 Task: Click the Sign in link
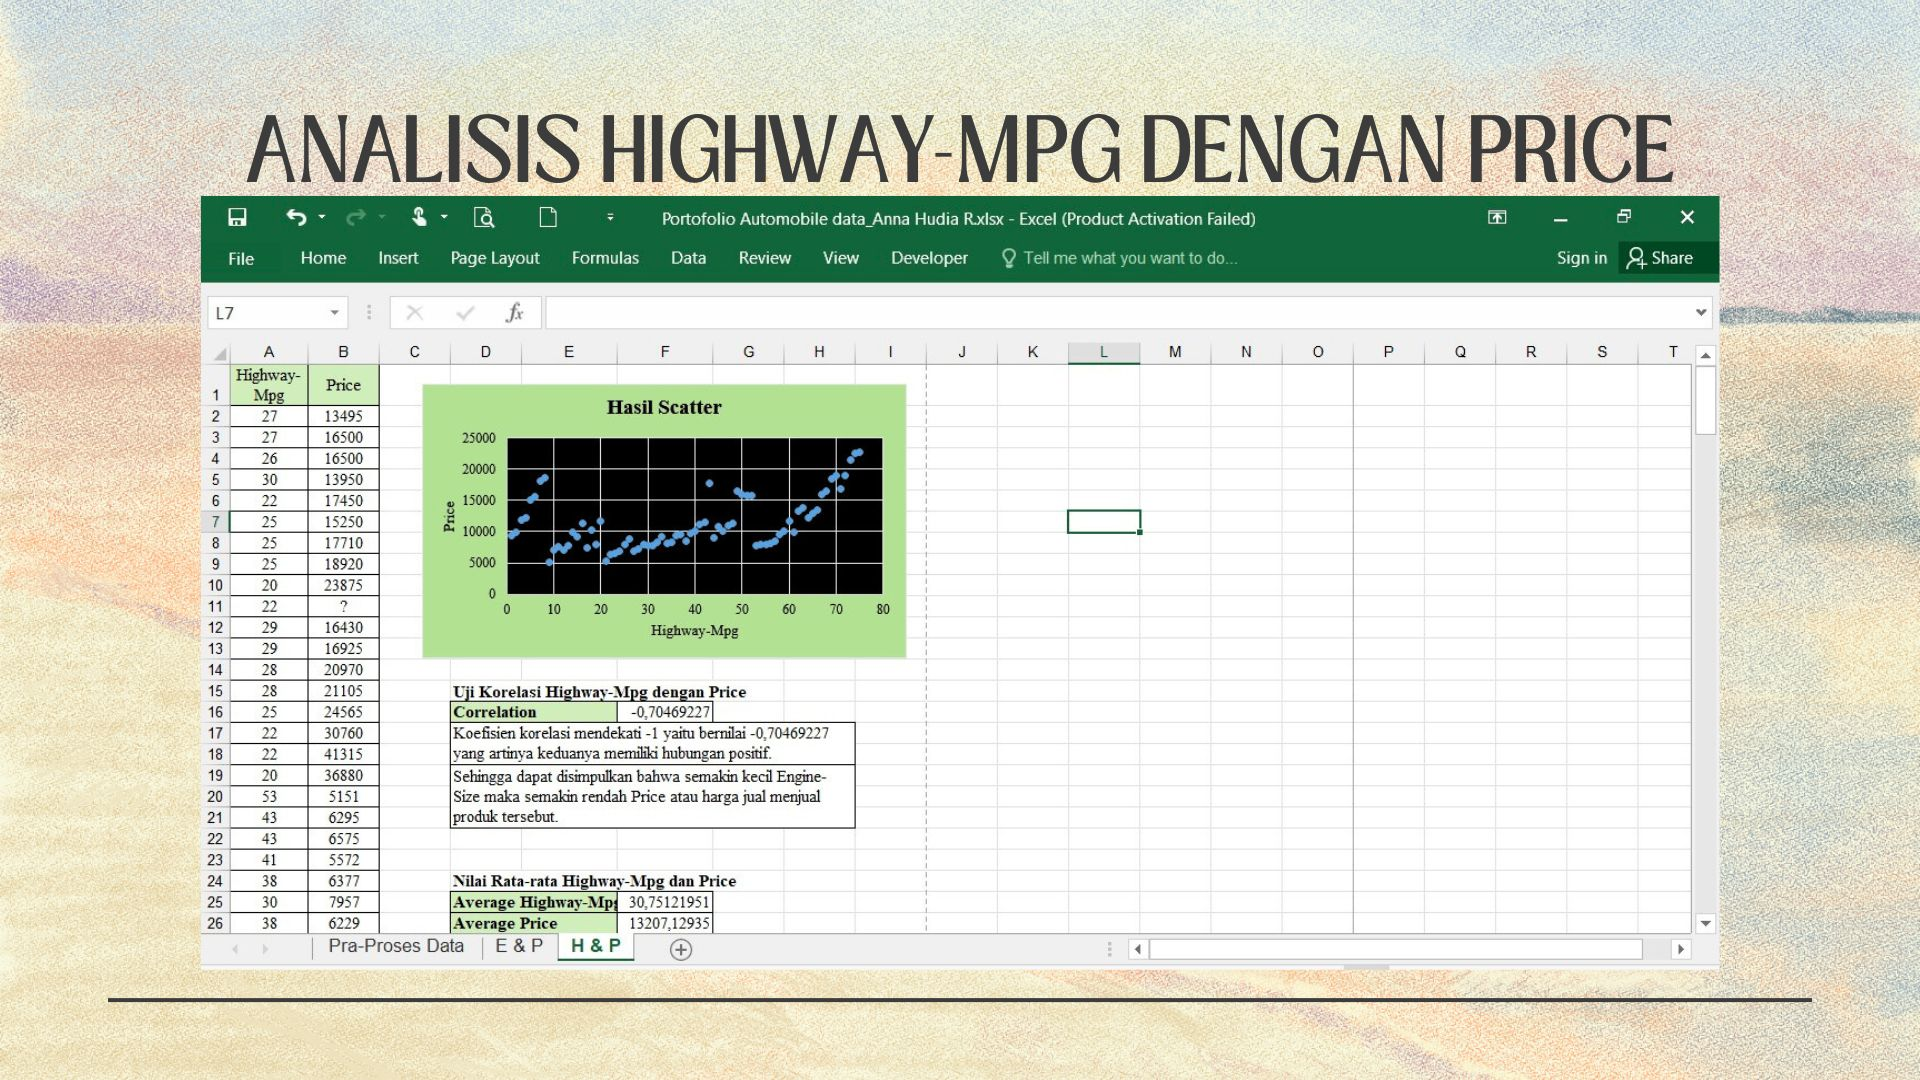[1581, 258]
